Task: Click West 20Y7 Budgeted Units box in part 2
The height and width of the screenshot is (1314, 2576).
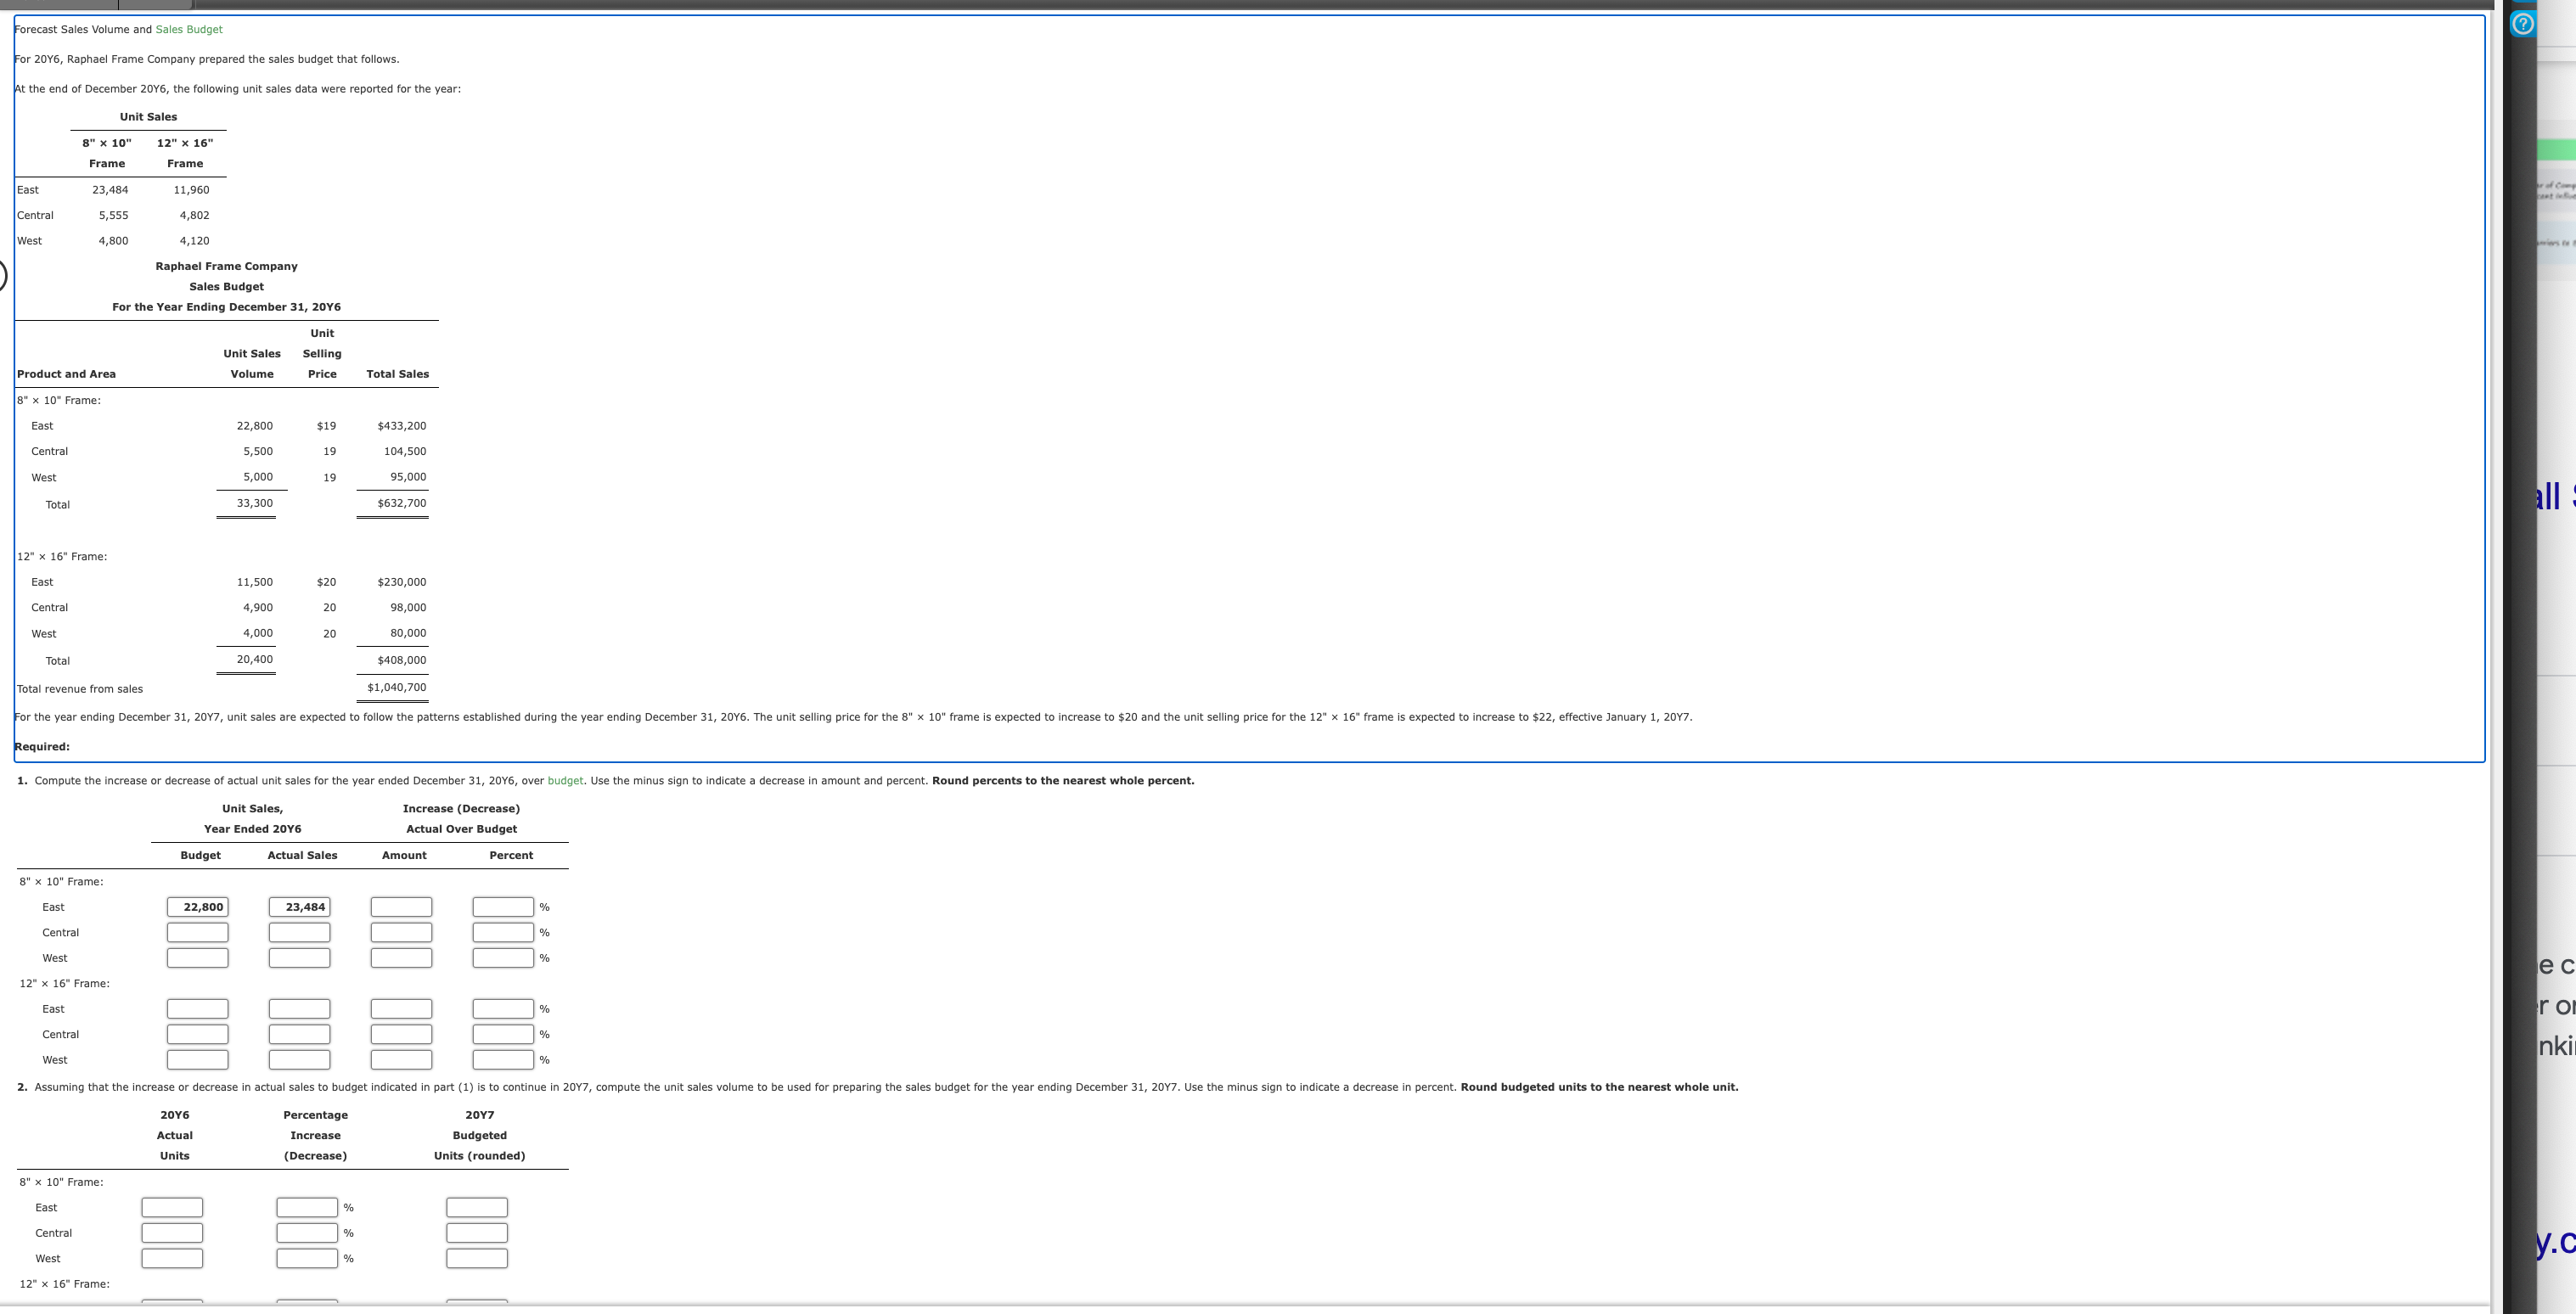Action: tap(477, 1258)
